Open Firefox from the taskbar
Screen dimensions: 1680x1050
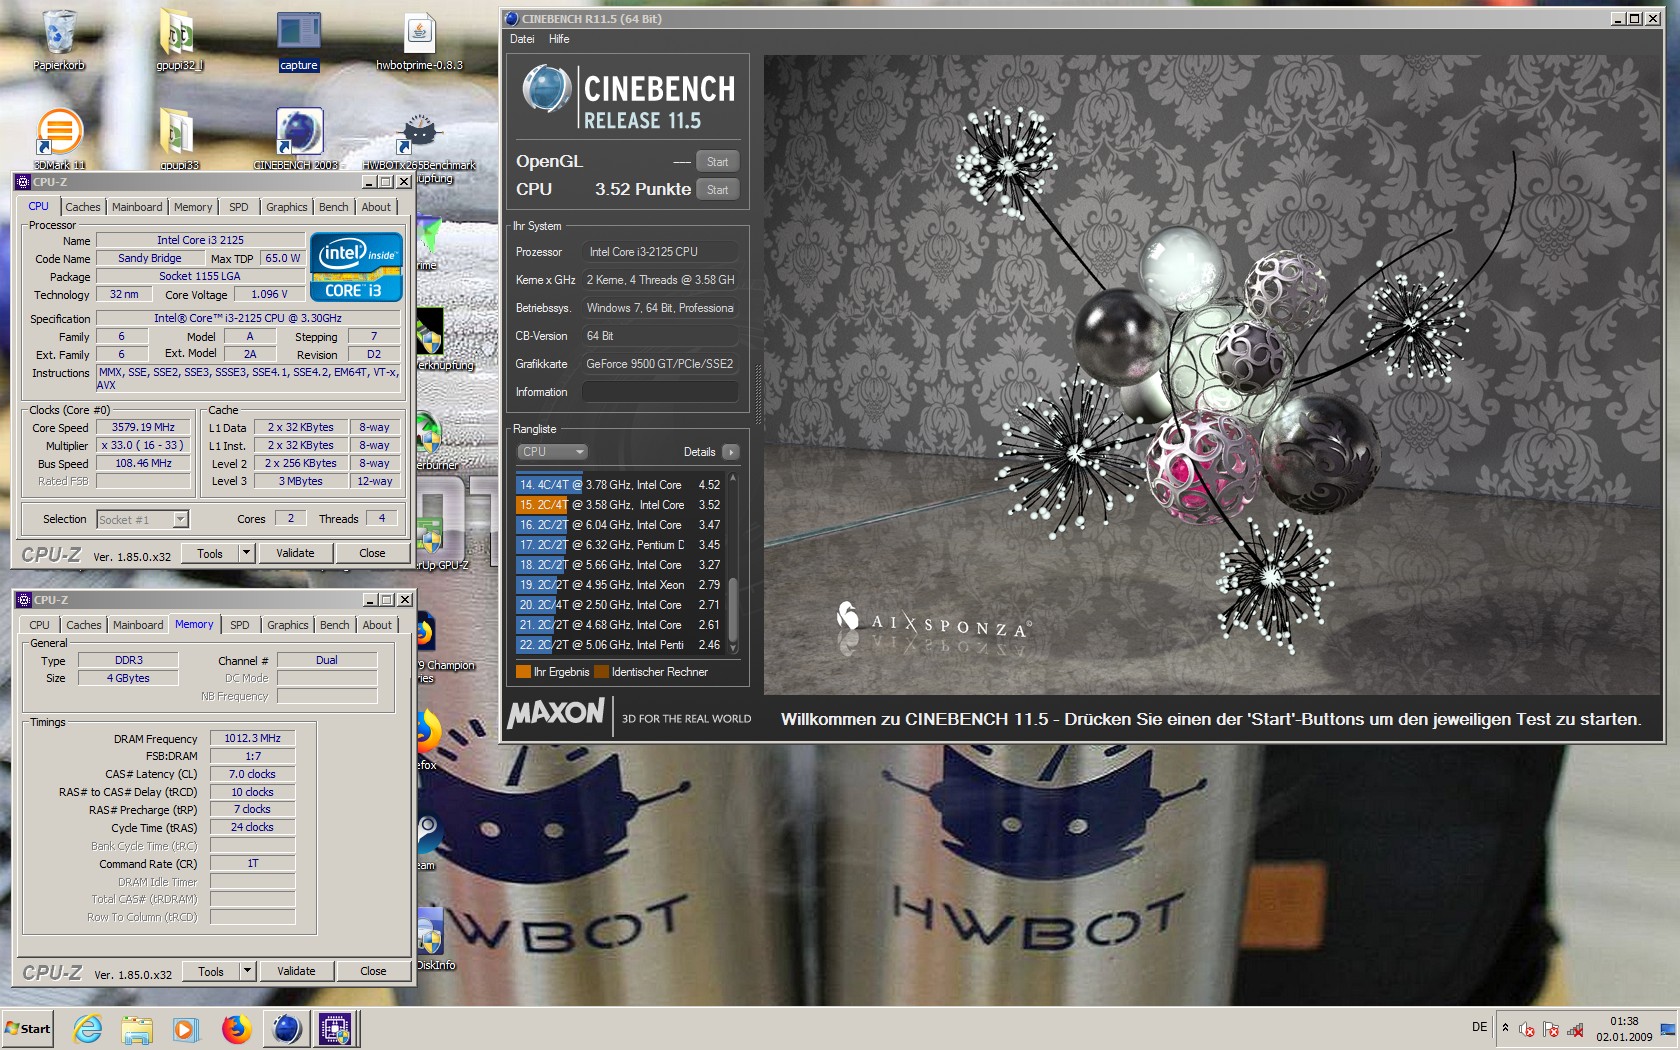[x=236, y=1028]
